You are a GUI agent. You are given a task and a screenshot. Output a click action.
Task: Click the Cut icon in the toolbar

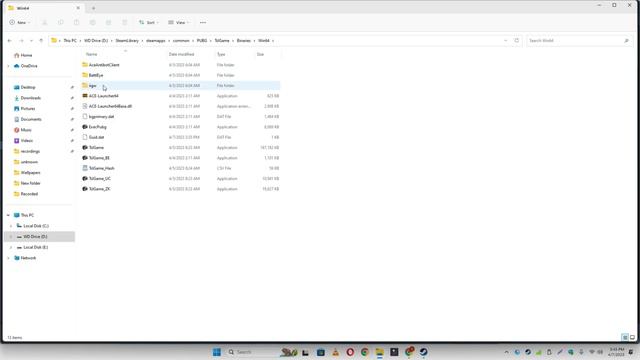[45, 22]
